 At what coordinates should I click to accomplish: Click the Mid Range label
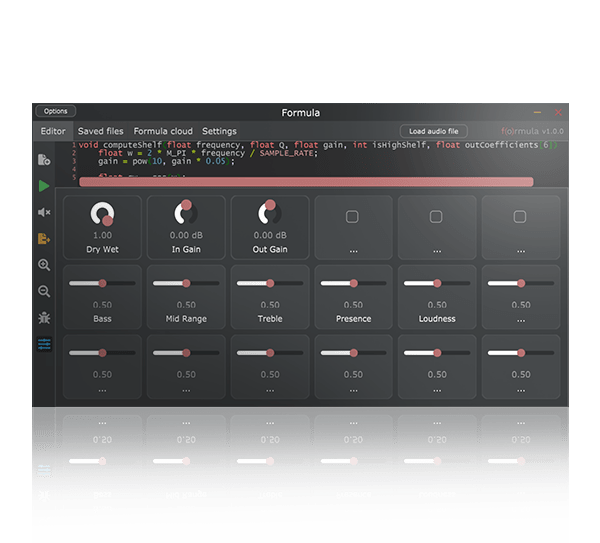coord(186,319)
